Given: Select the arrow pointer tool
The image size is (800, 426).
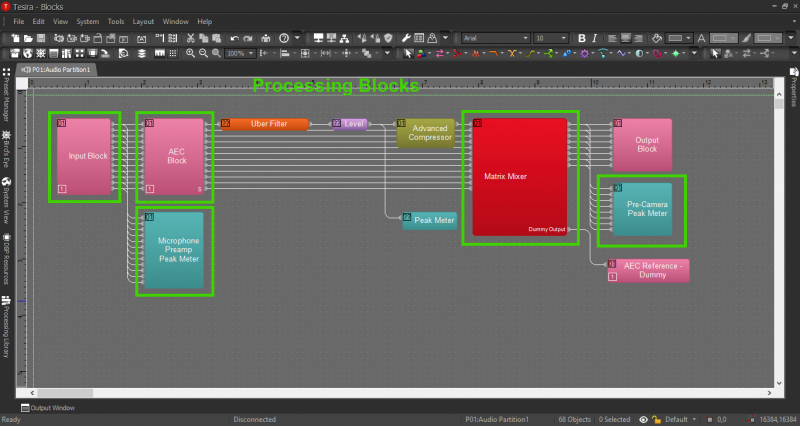Looking at the screenshot, I should 408,53.
